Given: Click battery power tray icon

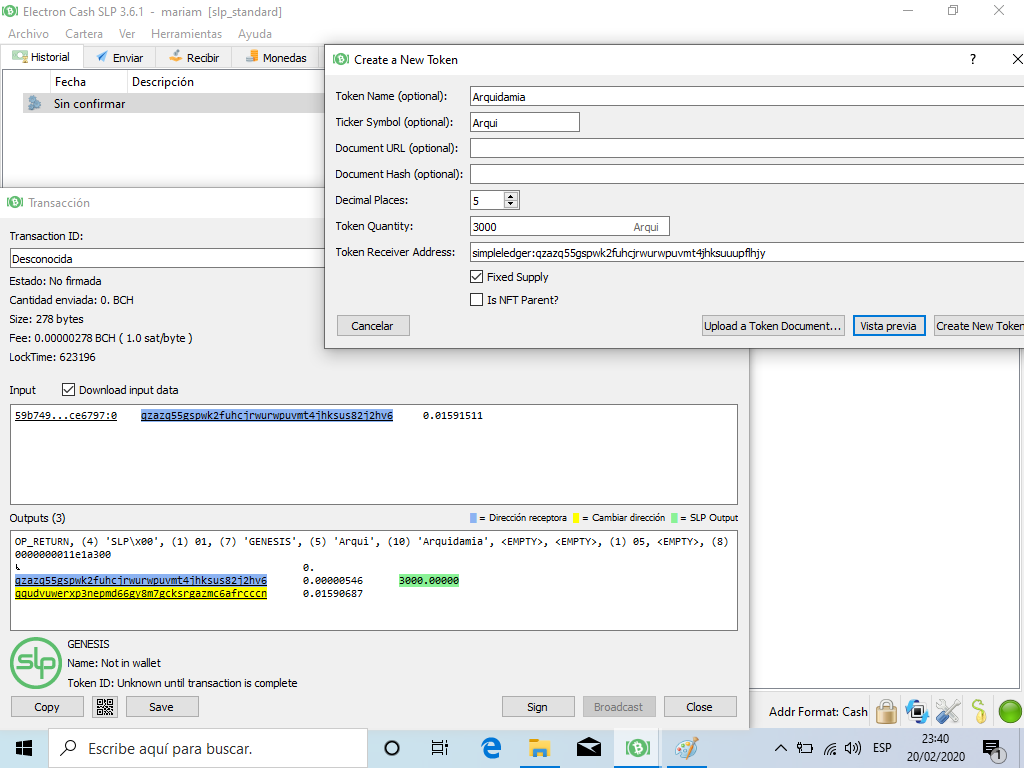Looking at the screenshot, I should tap(805, 748).
